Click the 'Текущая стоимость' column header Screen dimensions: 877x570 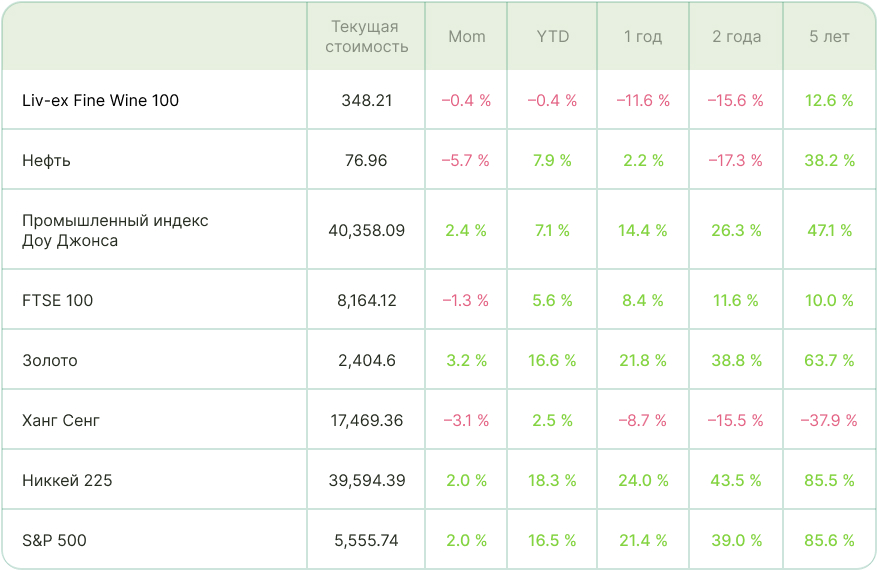coord(365,37)
